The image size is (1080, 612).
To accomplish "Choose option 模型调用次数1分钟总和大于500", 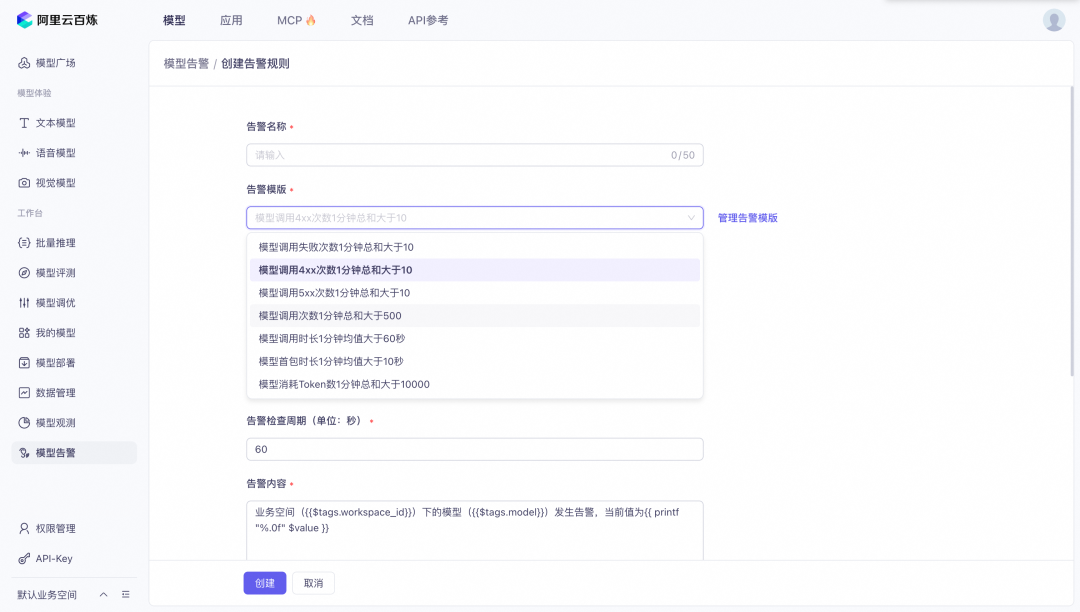I will (x=330, y=316).
